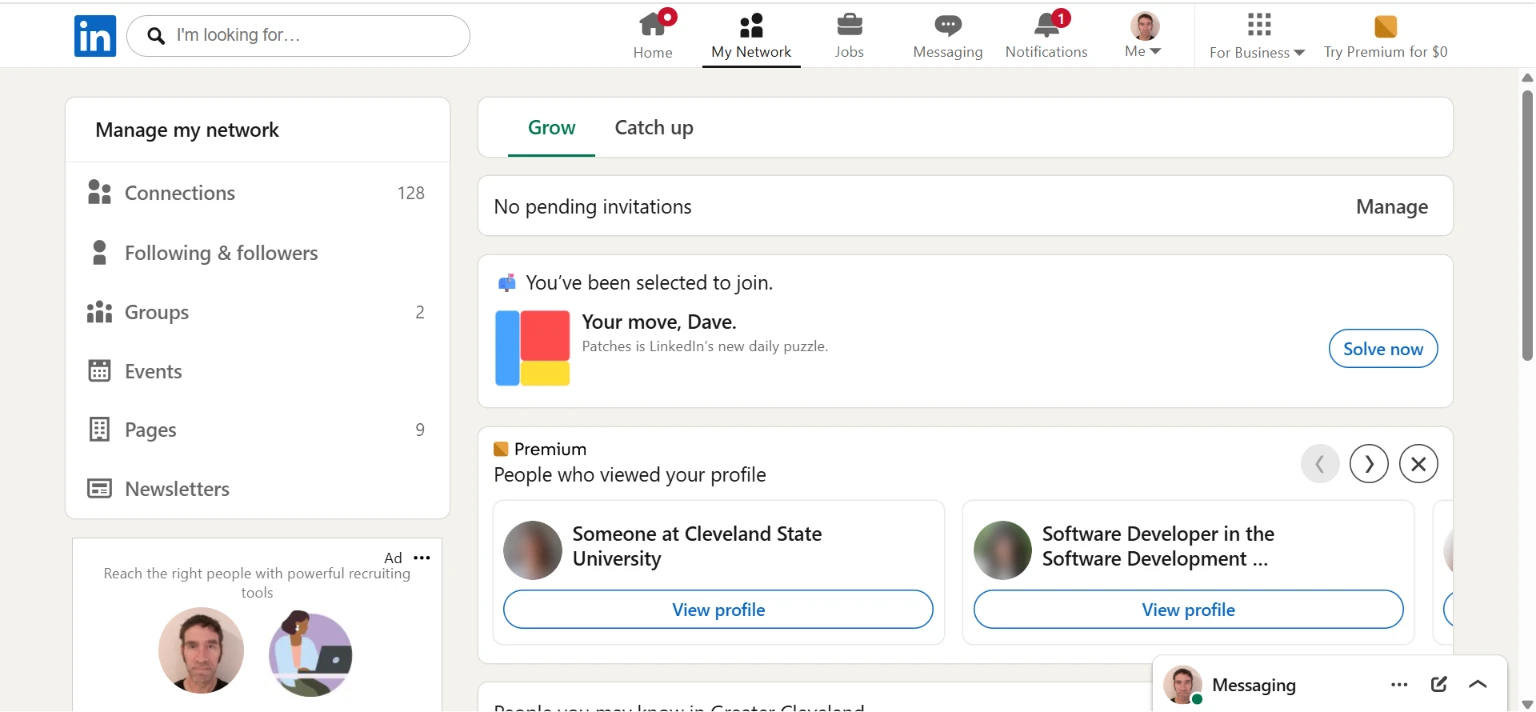Open the Me profile menu
The width and height of the screenshot is (1536, 712).
[x=1145, y=36]
